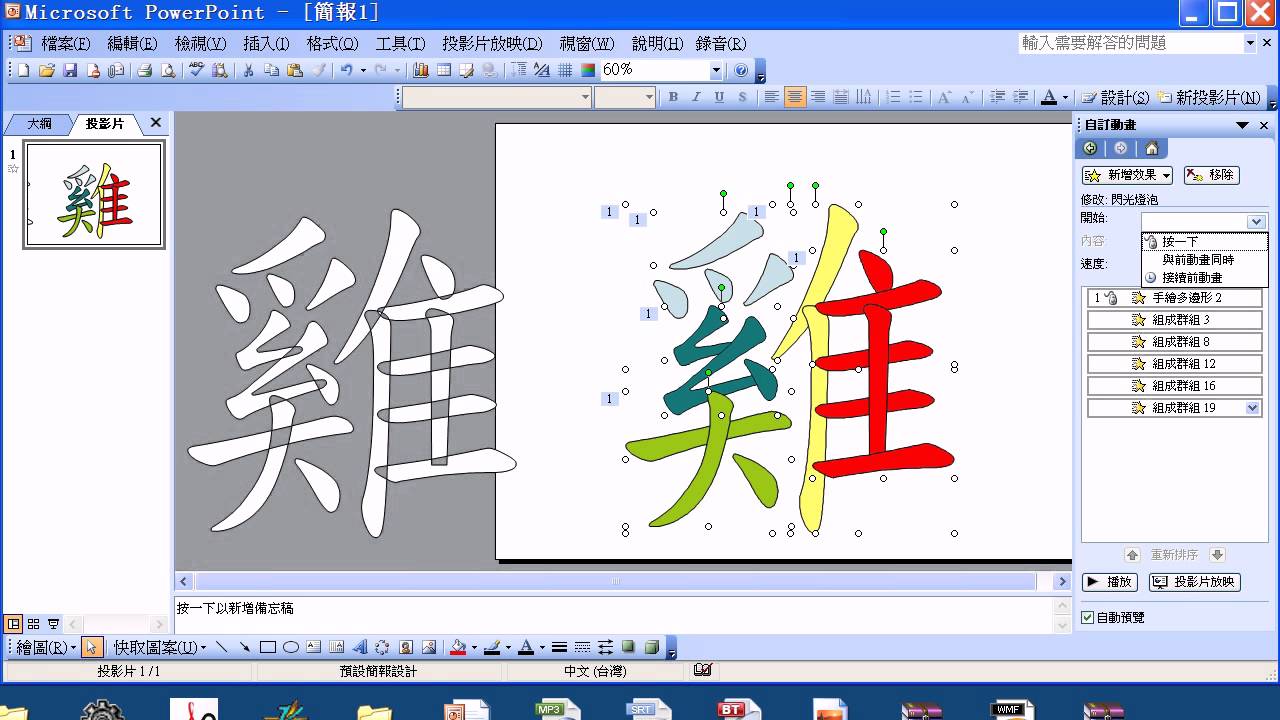The image size is (1280, 720).
Task: Insert clip art from the drawing toolbar
Action: click(x=406, y=648)
